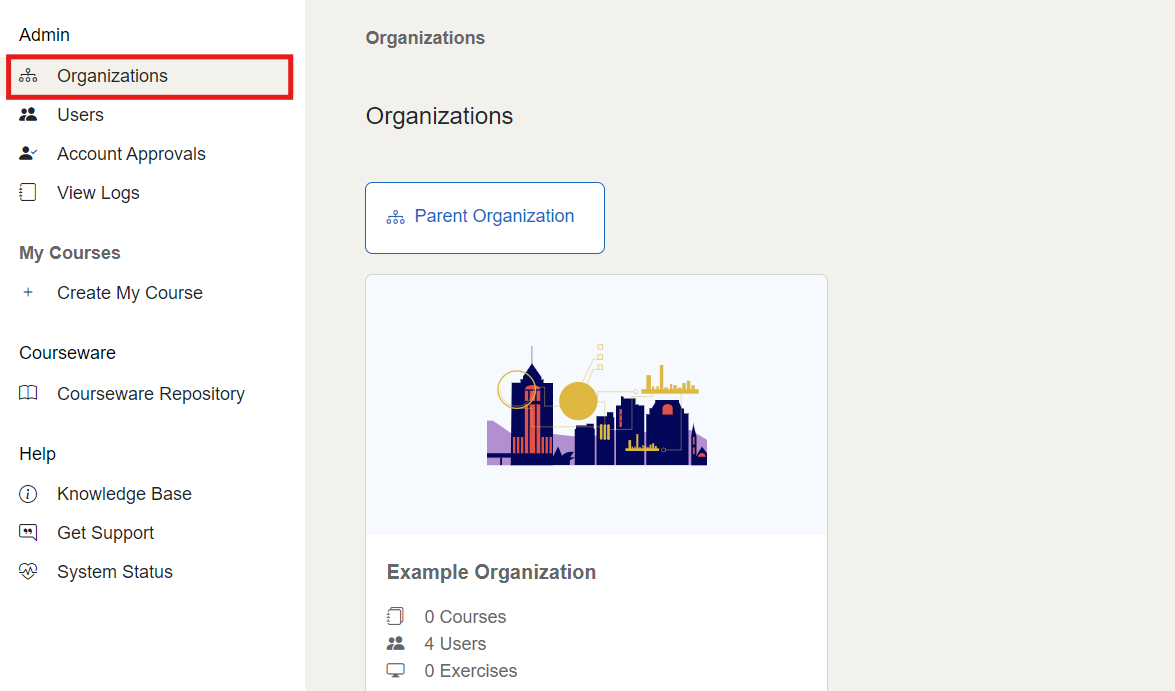Click the '0 Exercises' text on card

[x=471, y=671]
